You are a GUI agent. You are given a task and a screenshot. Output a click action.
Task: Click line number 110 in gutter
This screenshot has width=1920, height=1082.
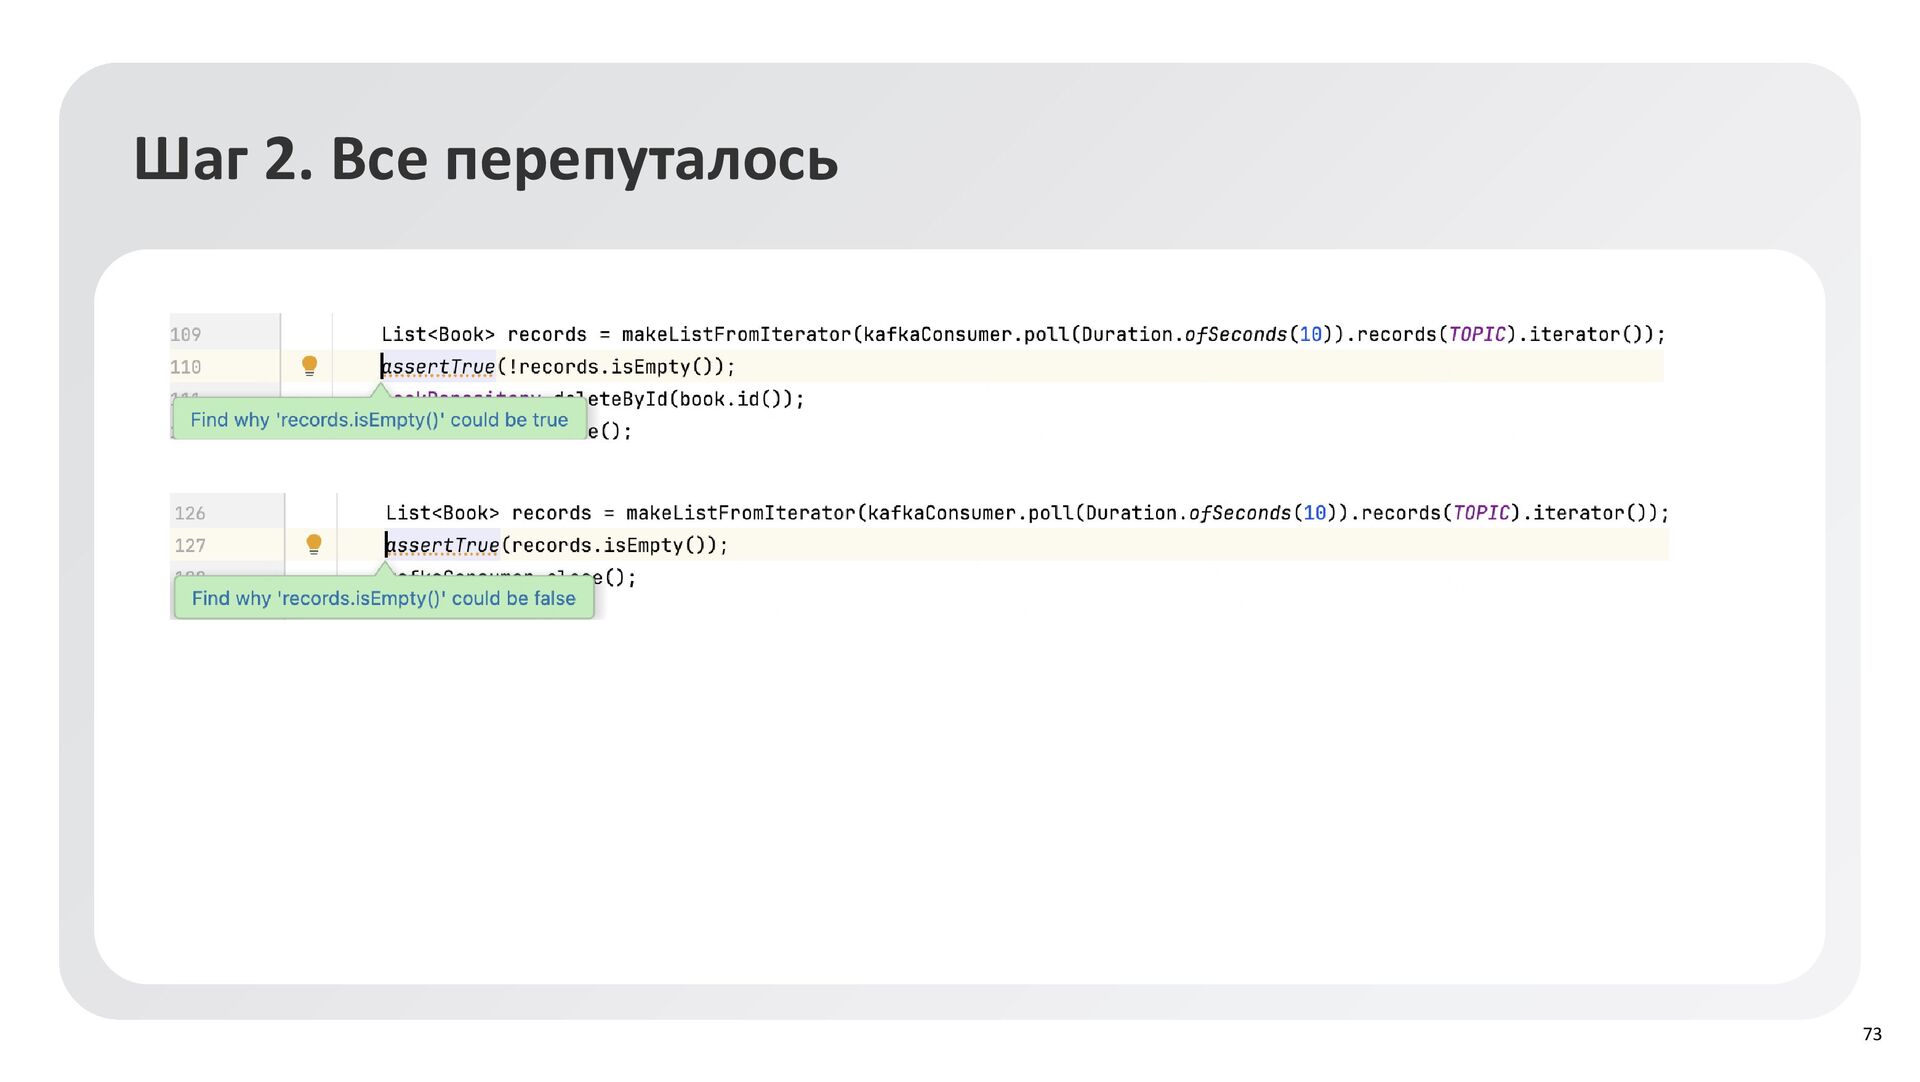(186, 367)
